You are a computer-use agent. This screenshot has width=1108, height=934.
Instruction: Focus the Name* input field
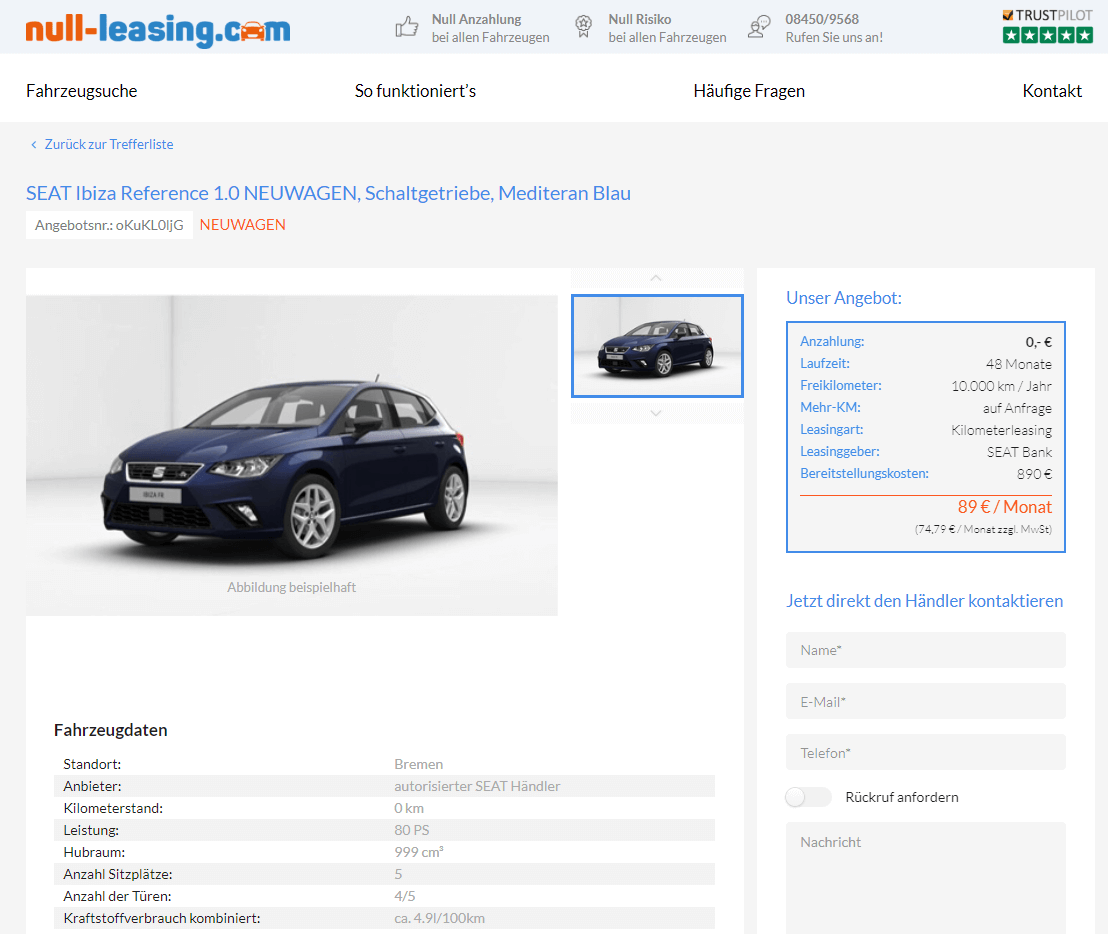[926, 650]
